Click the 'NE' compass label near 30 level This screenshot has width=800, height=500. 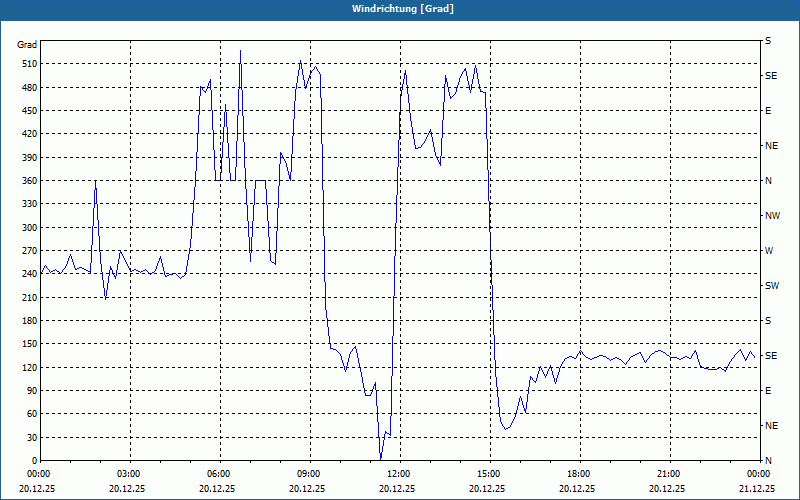pyautogui.click(x=772, y=426)
